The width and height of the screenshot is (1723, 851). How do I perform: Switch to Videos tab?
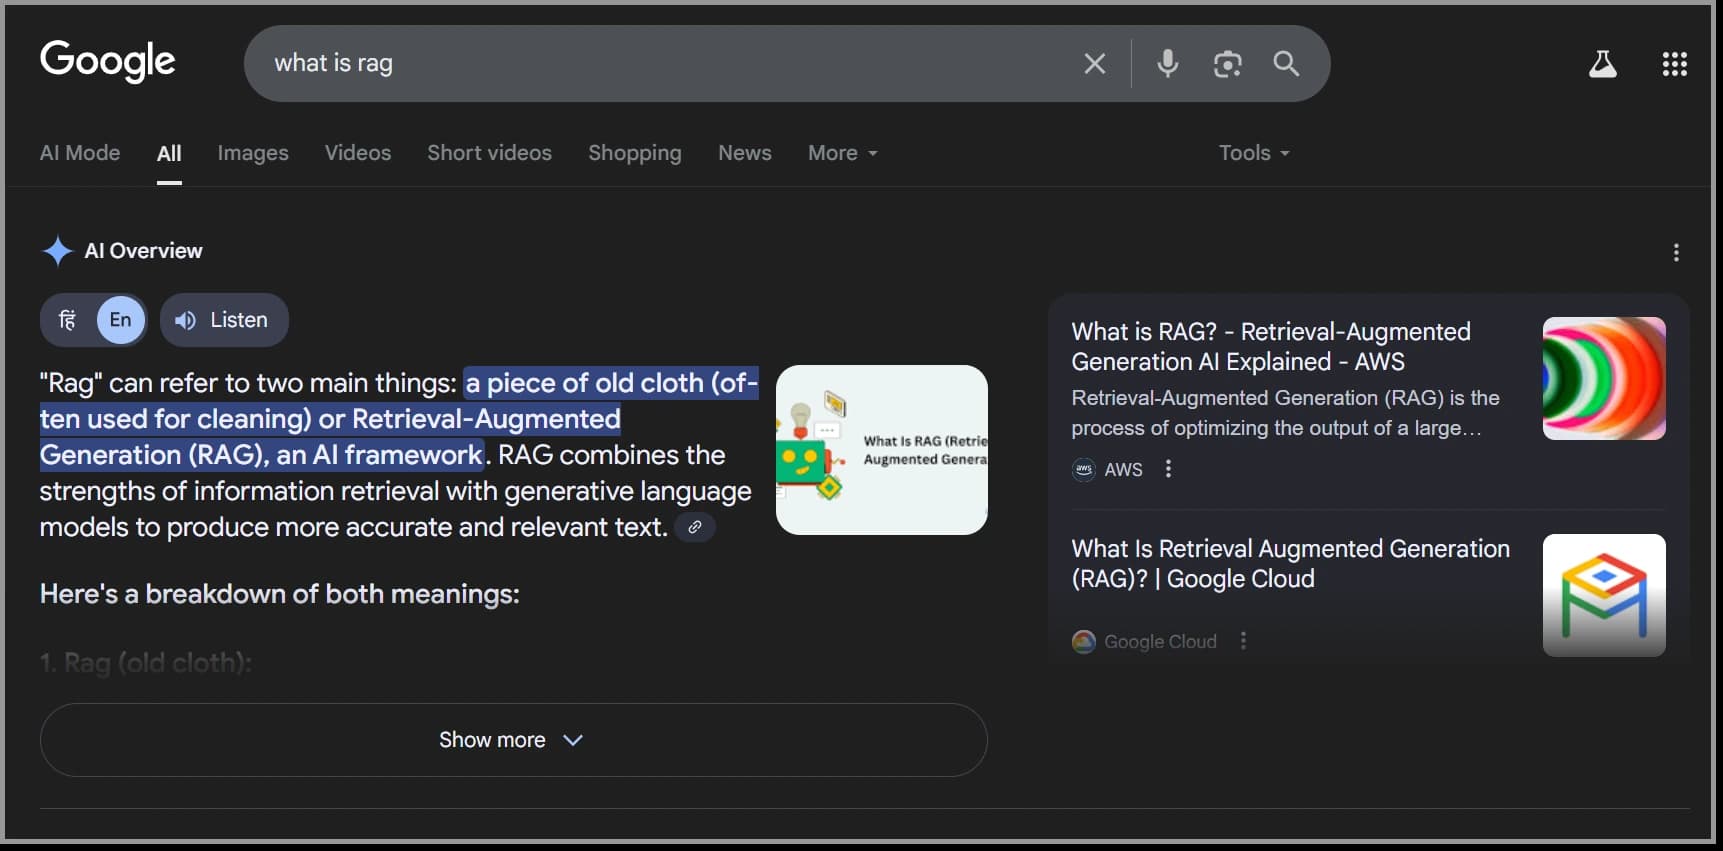358,153
